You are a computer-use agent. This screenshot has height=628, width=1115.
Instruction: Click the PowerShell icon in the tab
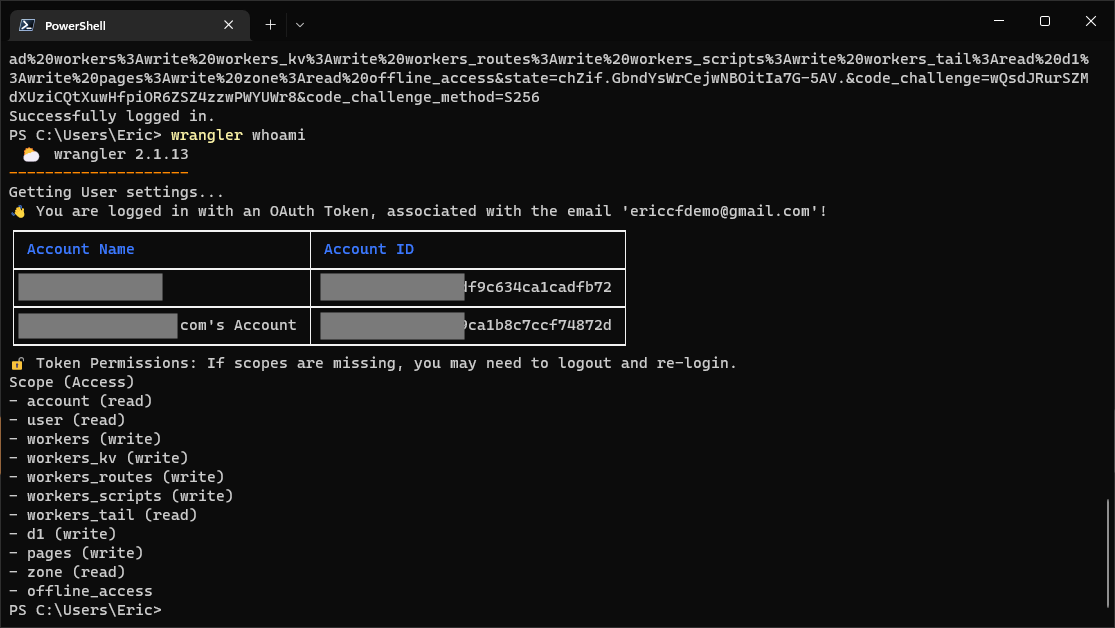click(28, 25)
